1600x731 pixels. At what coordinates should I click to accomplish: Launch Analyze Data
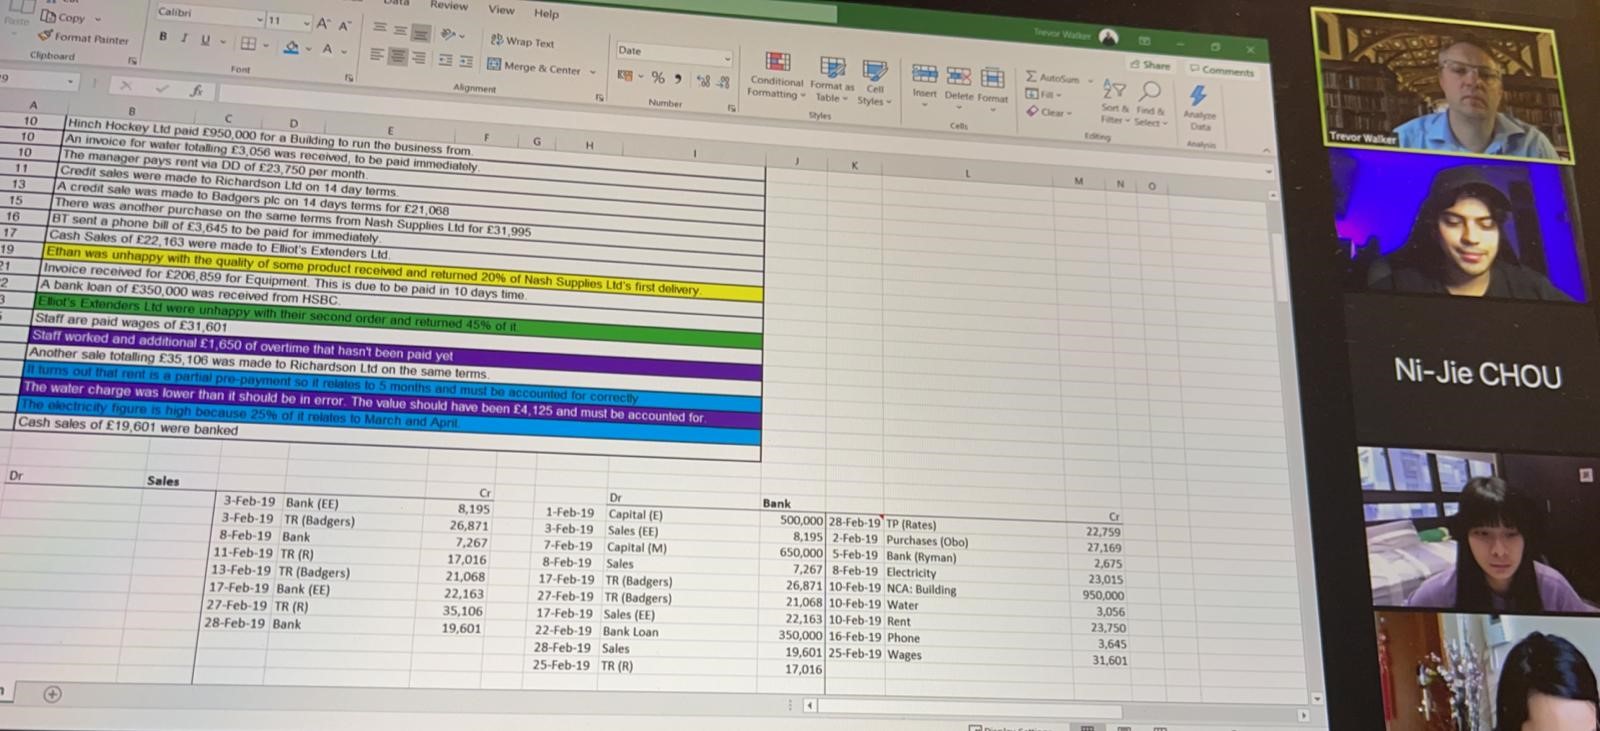tap(1199, 110)
